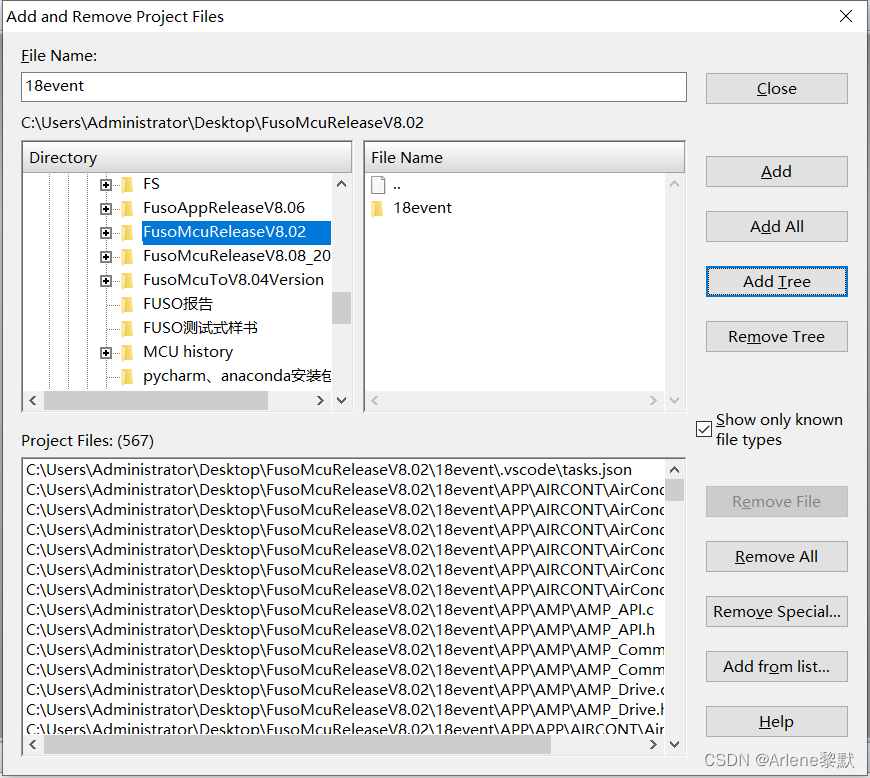Expand the MCU history tree node
The width and height of the screenshot is (870, 778).
pyautogui.click(x=106, y=351)
